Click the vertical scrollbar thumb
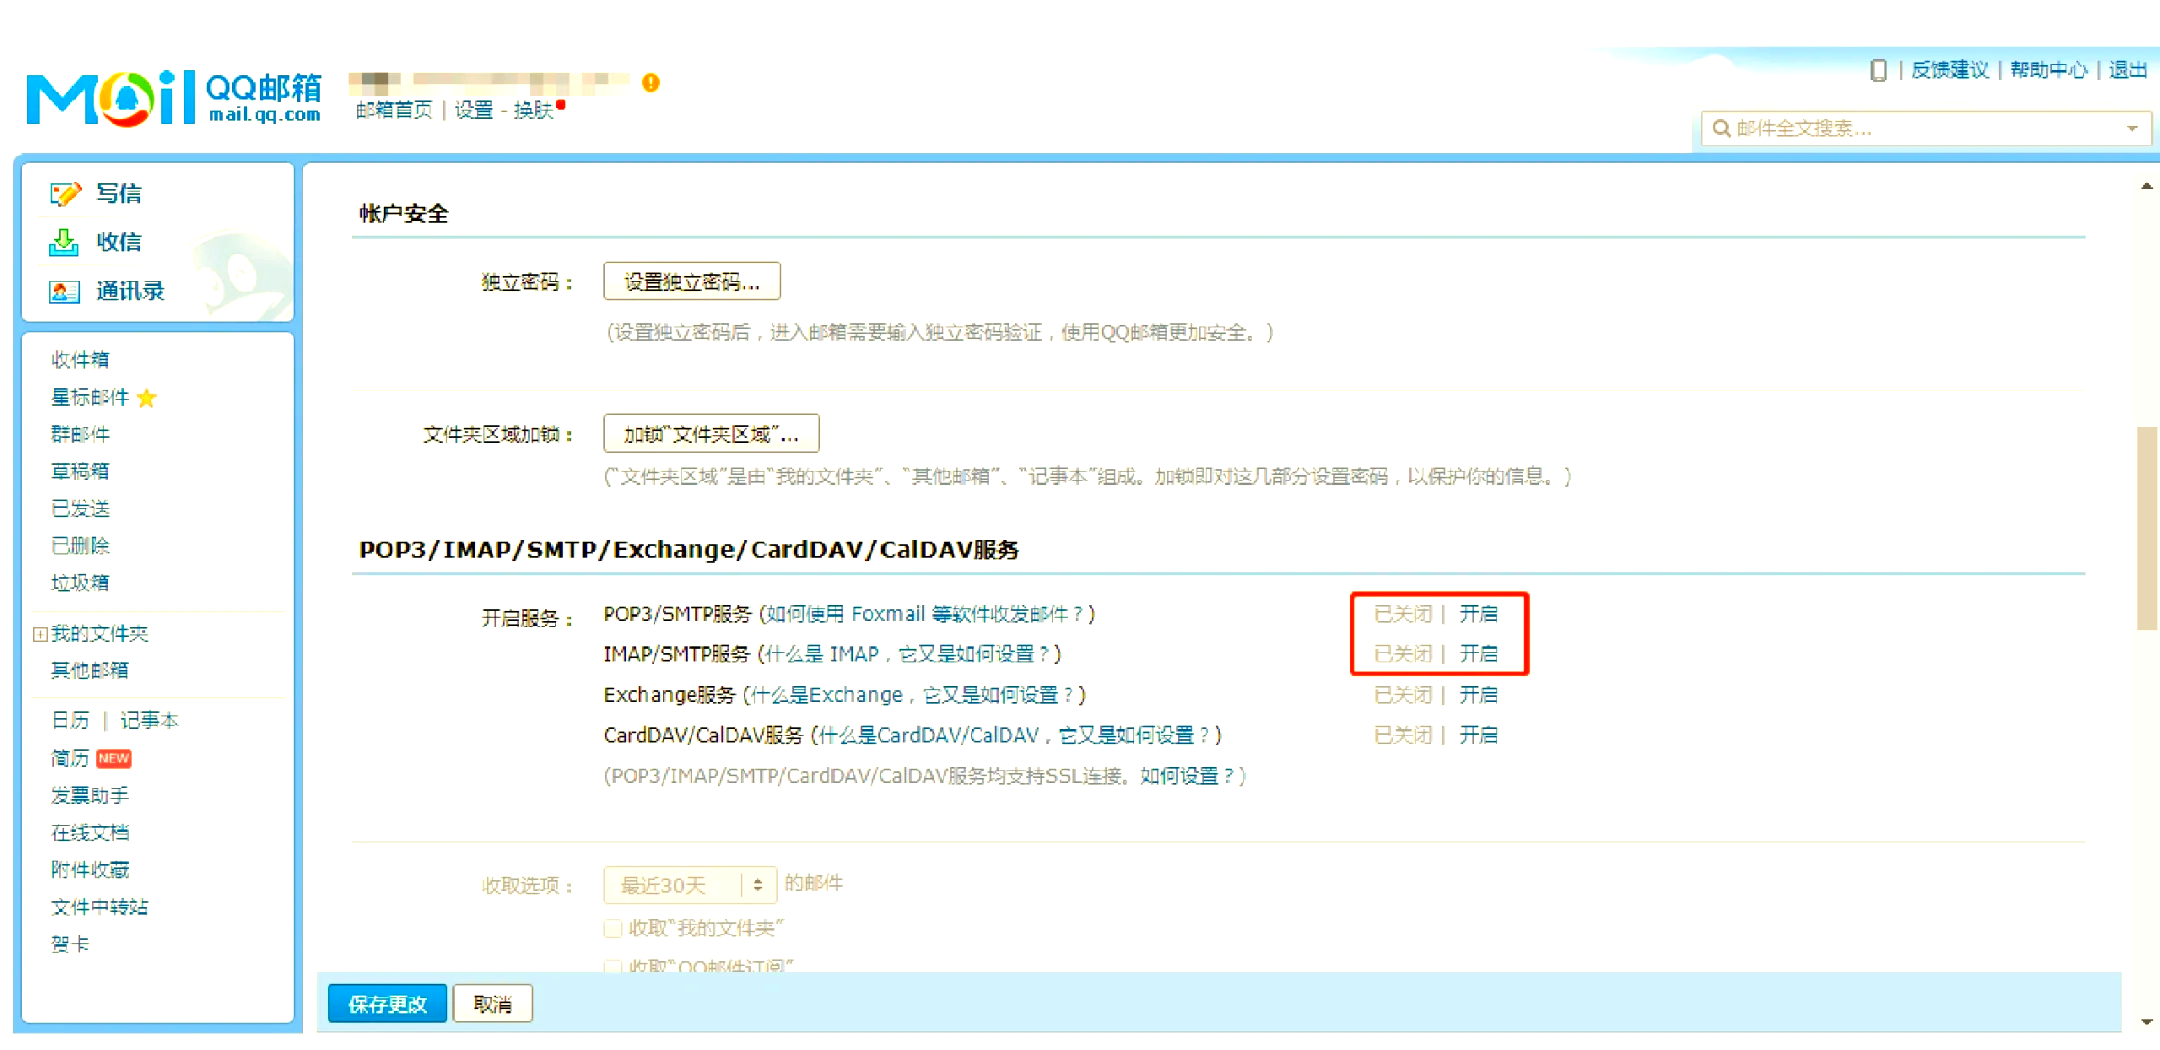2160x1050 pixels. coord(2147,528)
